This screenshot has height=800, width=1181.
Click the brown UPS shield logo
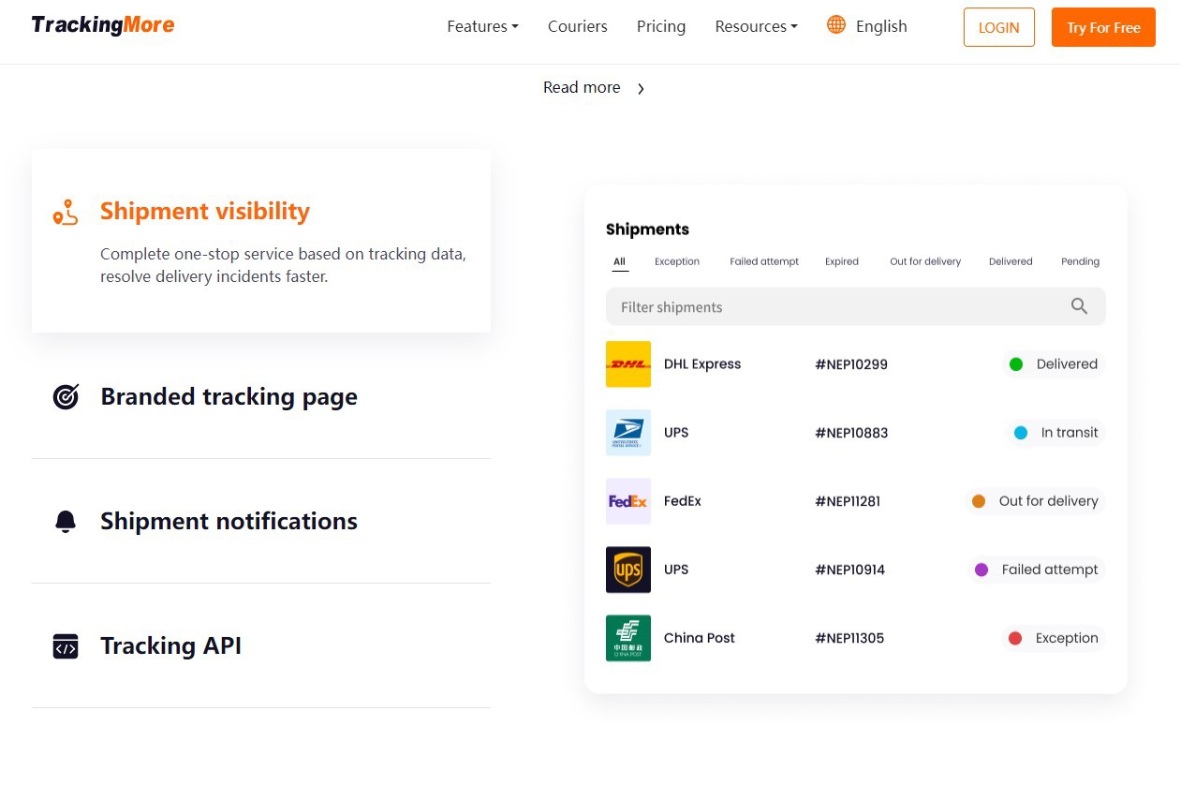(628, 569)
